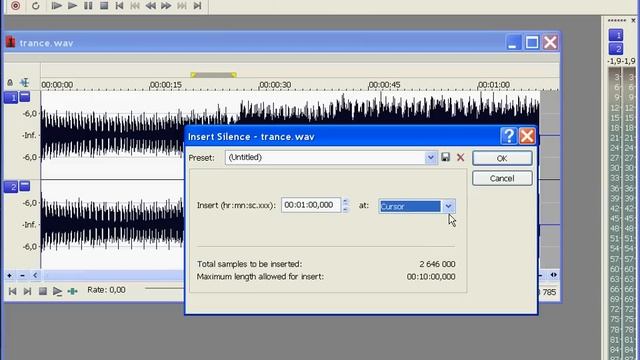Click the 'Rate: 0,00' label
Image resolution: width=640 pixels, height=360 pixels.
[x=106, y=290]
